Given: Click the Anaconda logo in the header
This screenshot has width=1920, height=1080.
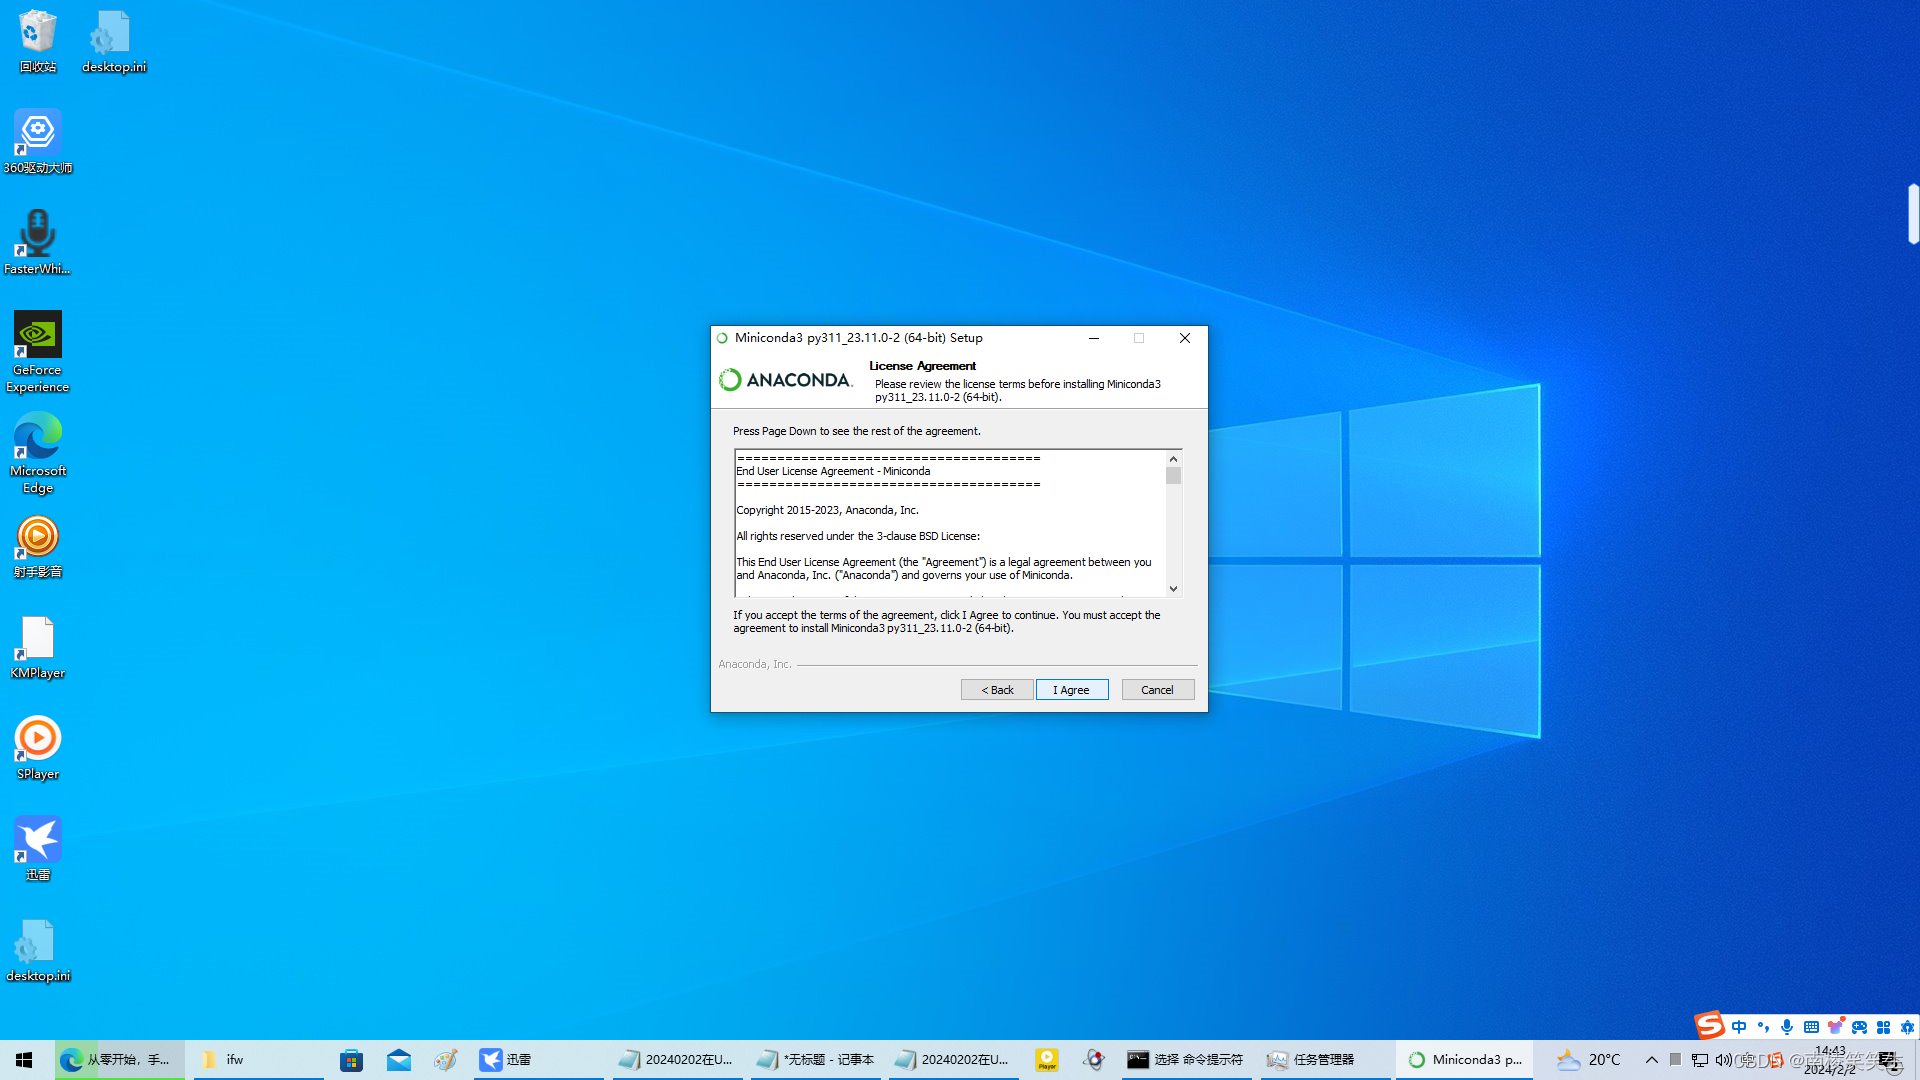Looking at the screenshot, I should coord(786,380).
